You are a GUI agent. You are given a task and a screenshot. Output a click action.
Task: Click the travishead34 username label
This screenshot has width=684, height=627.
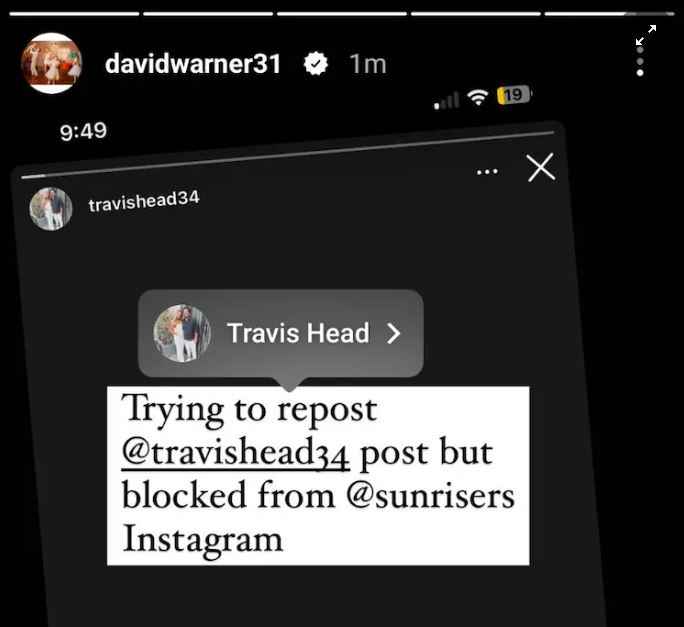pos(144,201)
